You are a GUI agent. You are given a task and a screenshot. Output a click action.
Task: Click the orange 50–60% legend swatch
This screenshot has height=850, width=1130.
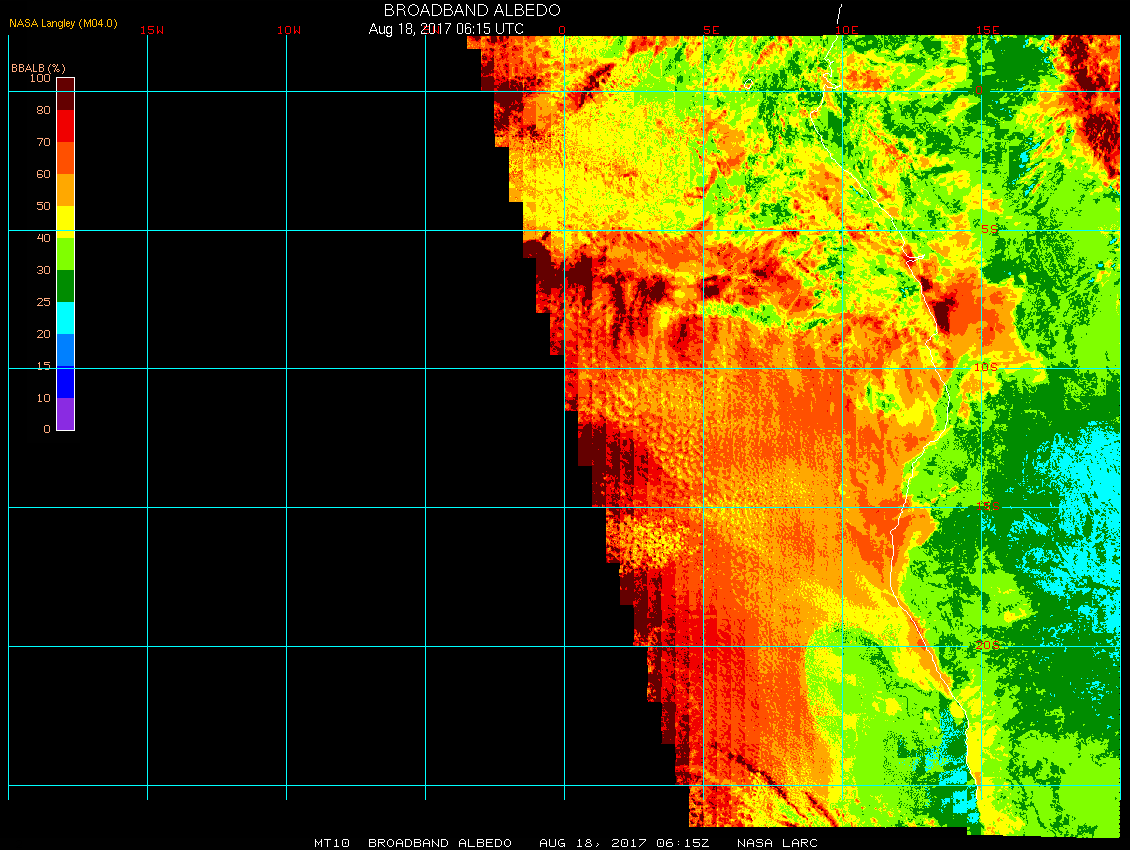65,189
